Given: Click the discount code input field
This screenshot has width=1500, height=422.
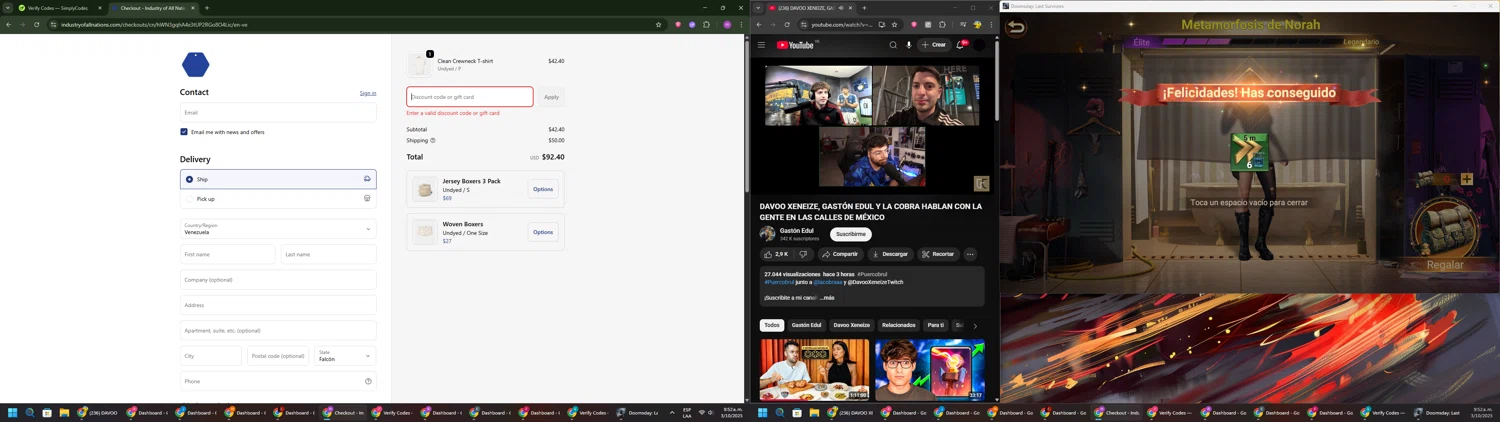Looking at the screenshot, I should (469, 97).
